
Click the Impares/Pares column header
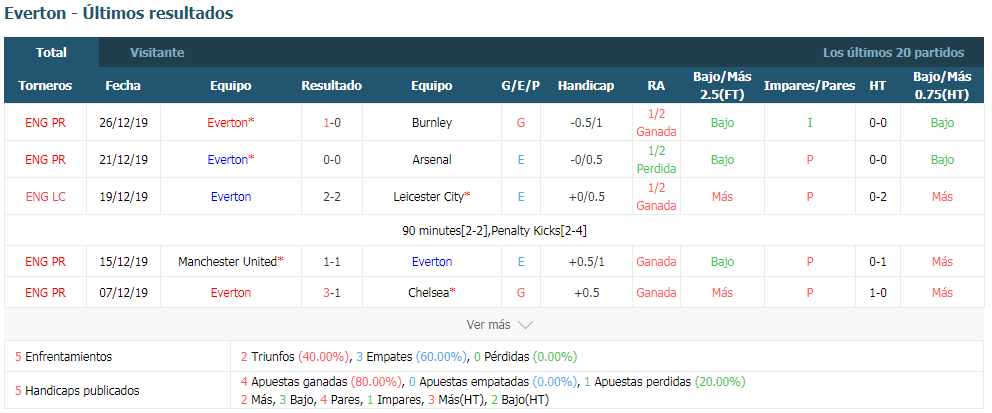[809, 85]
